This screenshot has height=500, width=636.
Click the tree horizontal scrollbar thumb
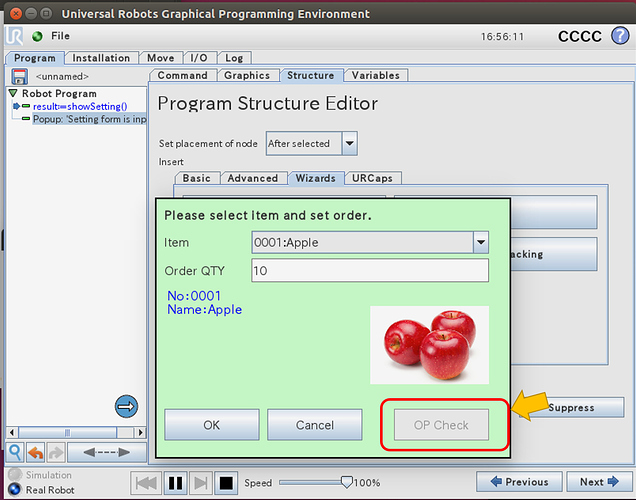click(x=68, y=432)
